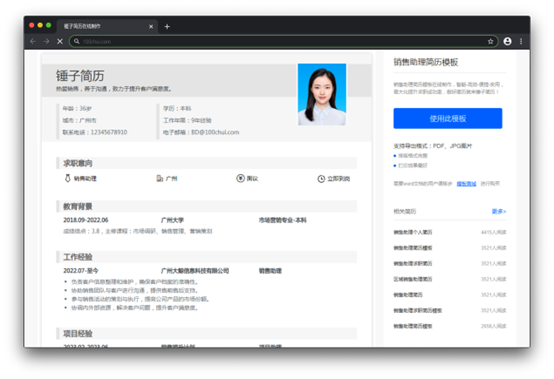Click the 2022.07-至今 work date
Image resolution: width=554 pixels, height=379 pixels.
pyautogui.click(x=81, y=271)
